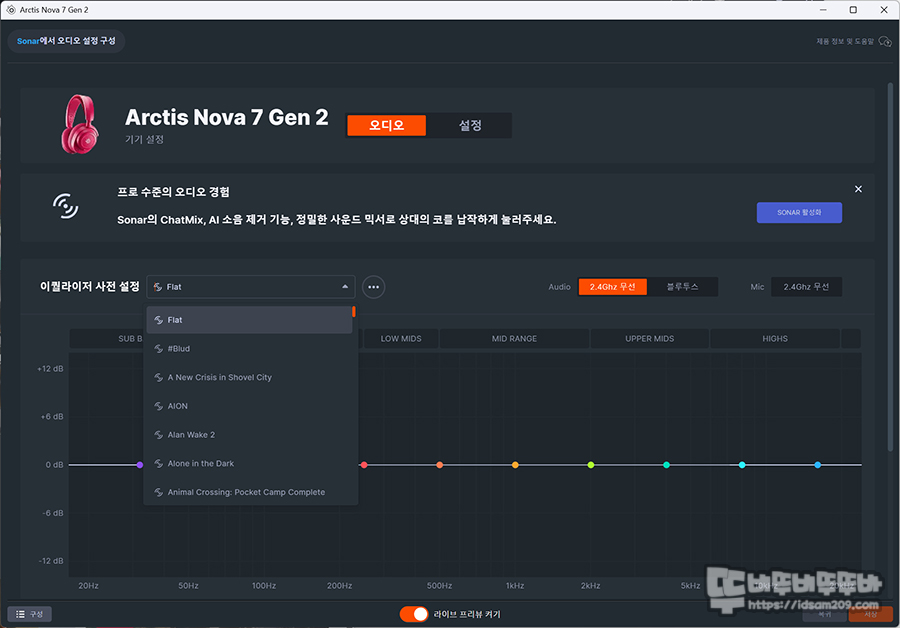Click the Mic 2.4Ghz 무선 option
This screenshot has height=628, width=900.
click(806, 287)
